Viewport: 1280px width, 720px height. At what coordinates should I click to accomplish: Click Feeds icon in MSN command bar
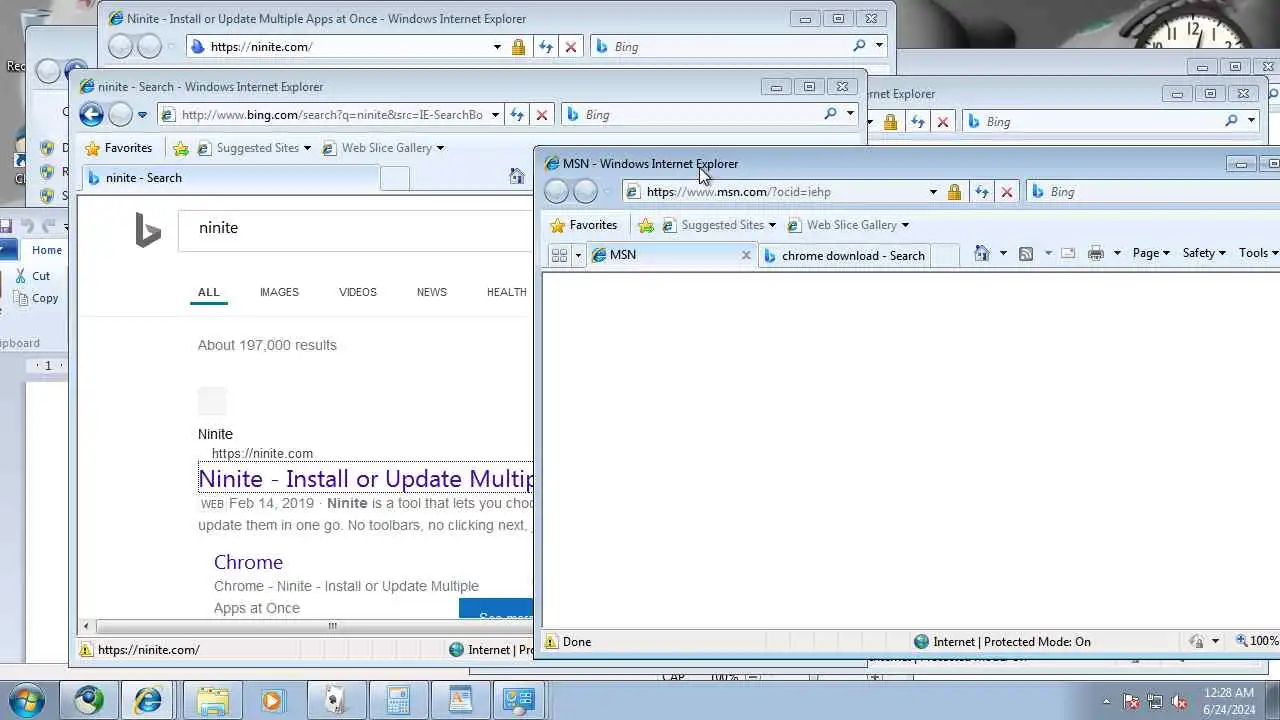1026,254
